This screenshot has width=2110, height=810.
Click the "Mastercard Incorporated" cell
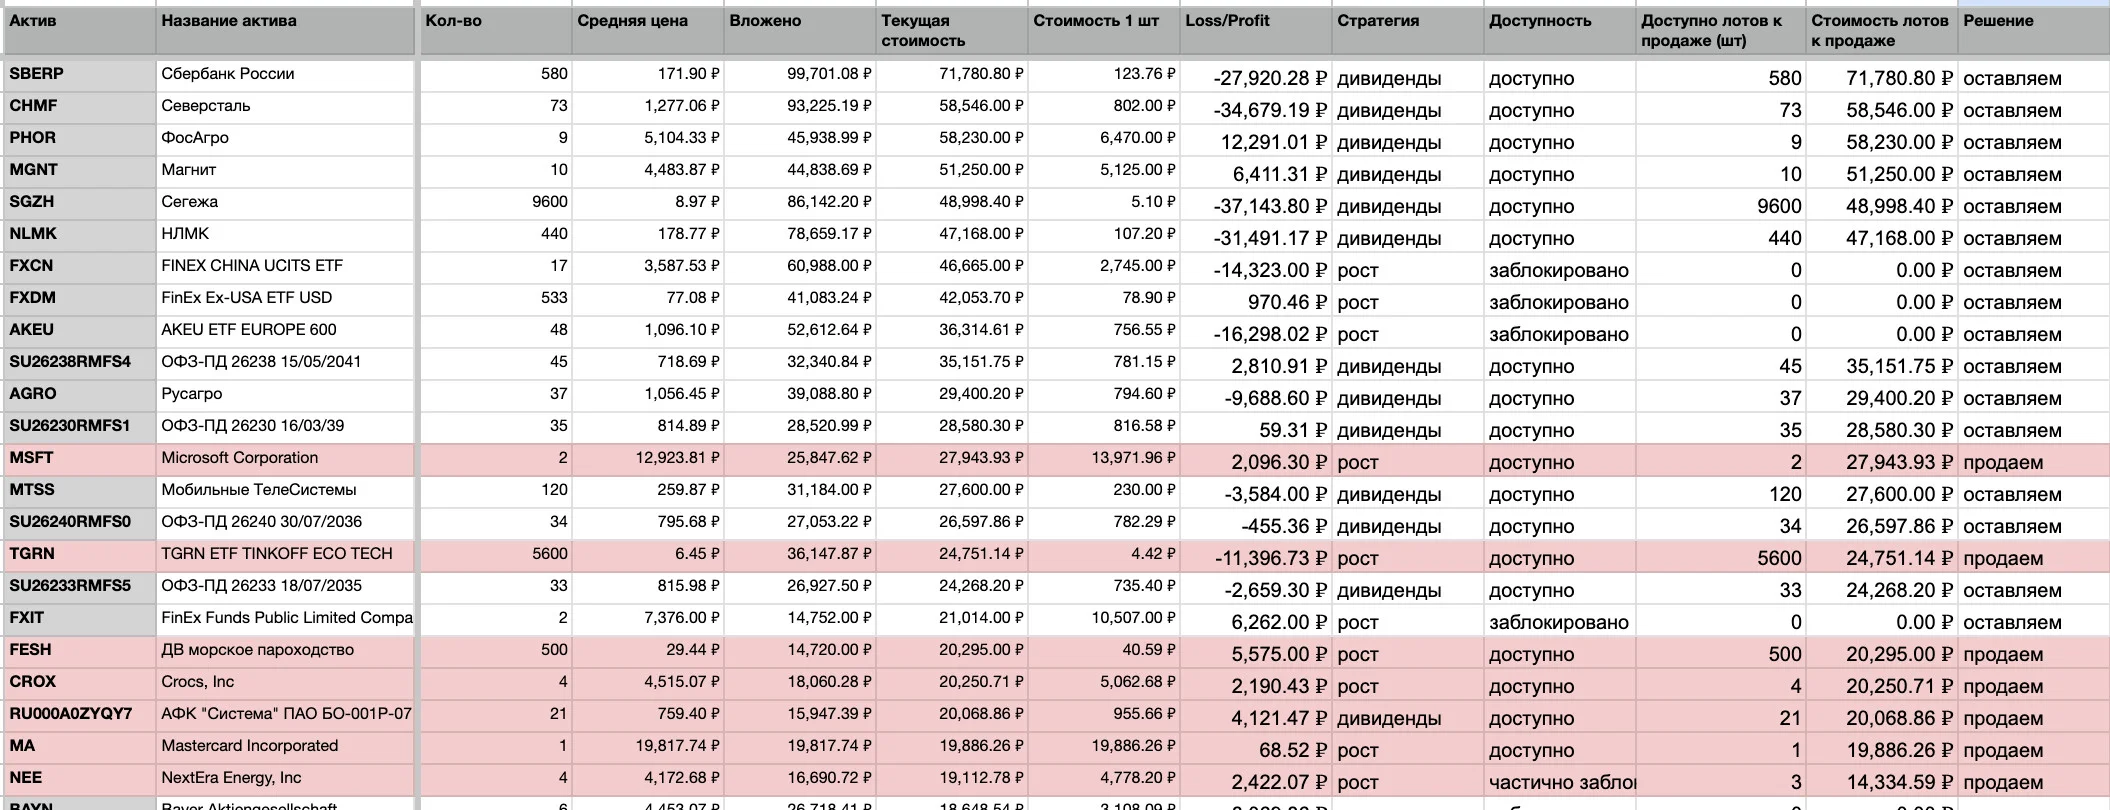pos(285,747)
